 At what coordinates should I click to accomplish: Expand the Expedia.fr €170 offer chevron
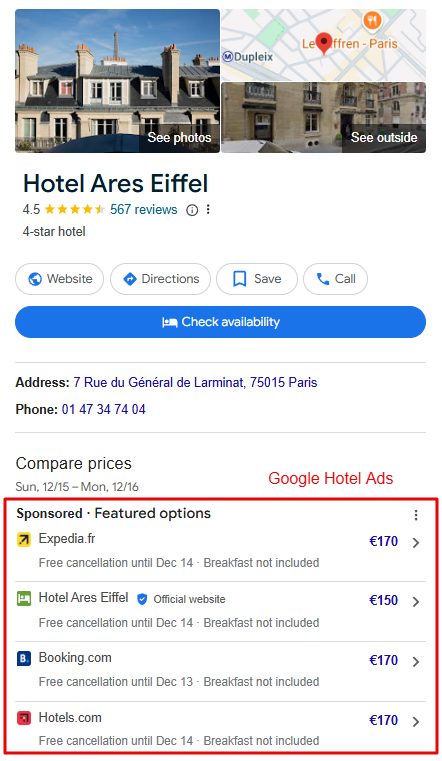point(416,543)
